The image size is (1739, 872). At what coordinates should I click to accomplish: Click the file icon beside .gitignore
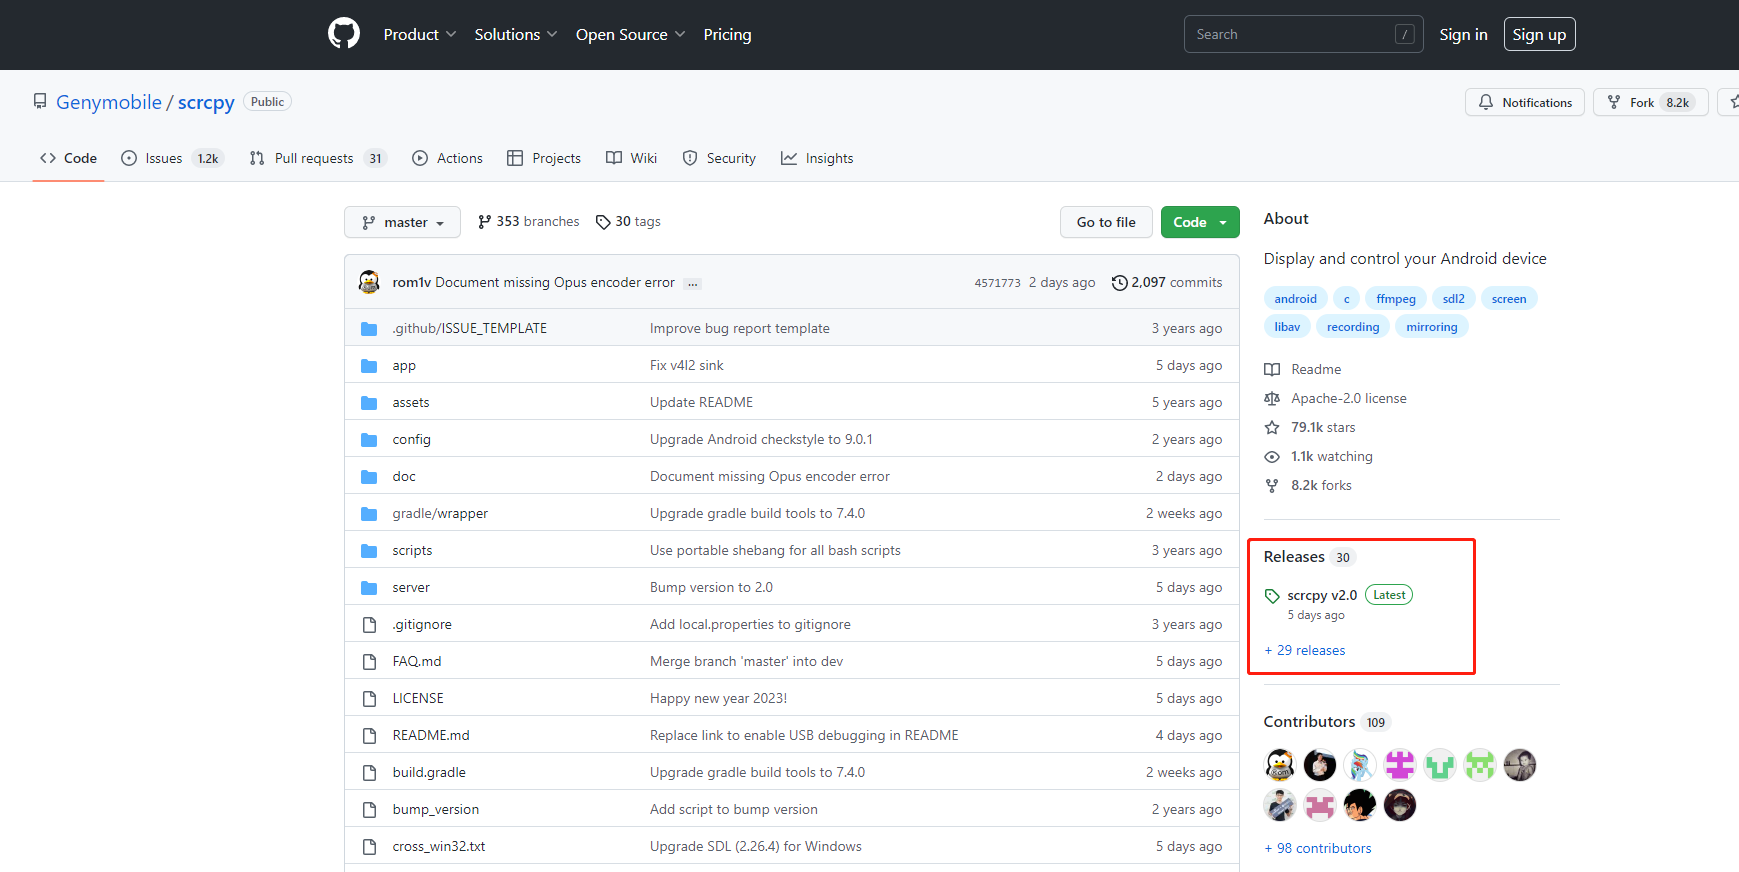[369, 625]
